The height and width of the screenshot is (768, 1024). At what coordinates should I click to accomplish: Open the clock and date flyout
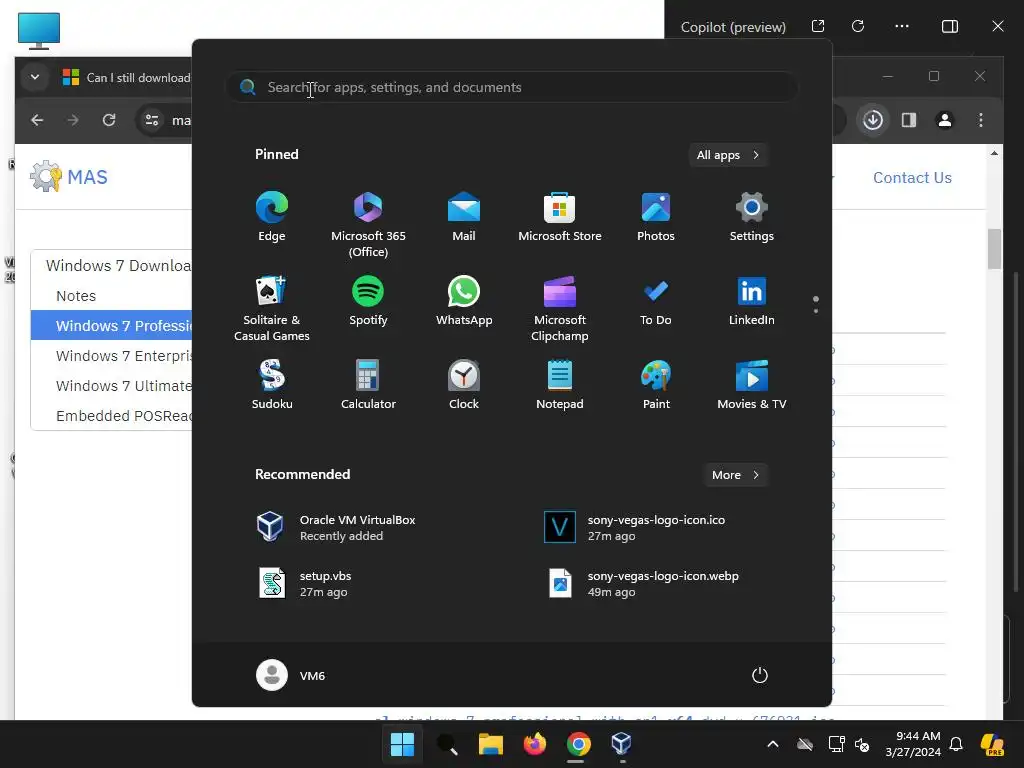pos(913,744)
